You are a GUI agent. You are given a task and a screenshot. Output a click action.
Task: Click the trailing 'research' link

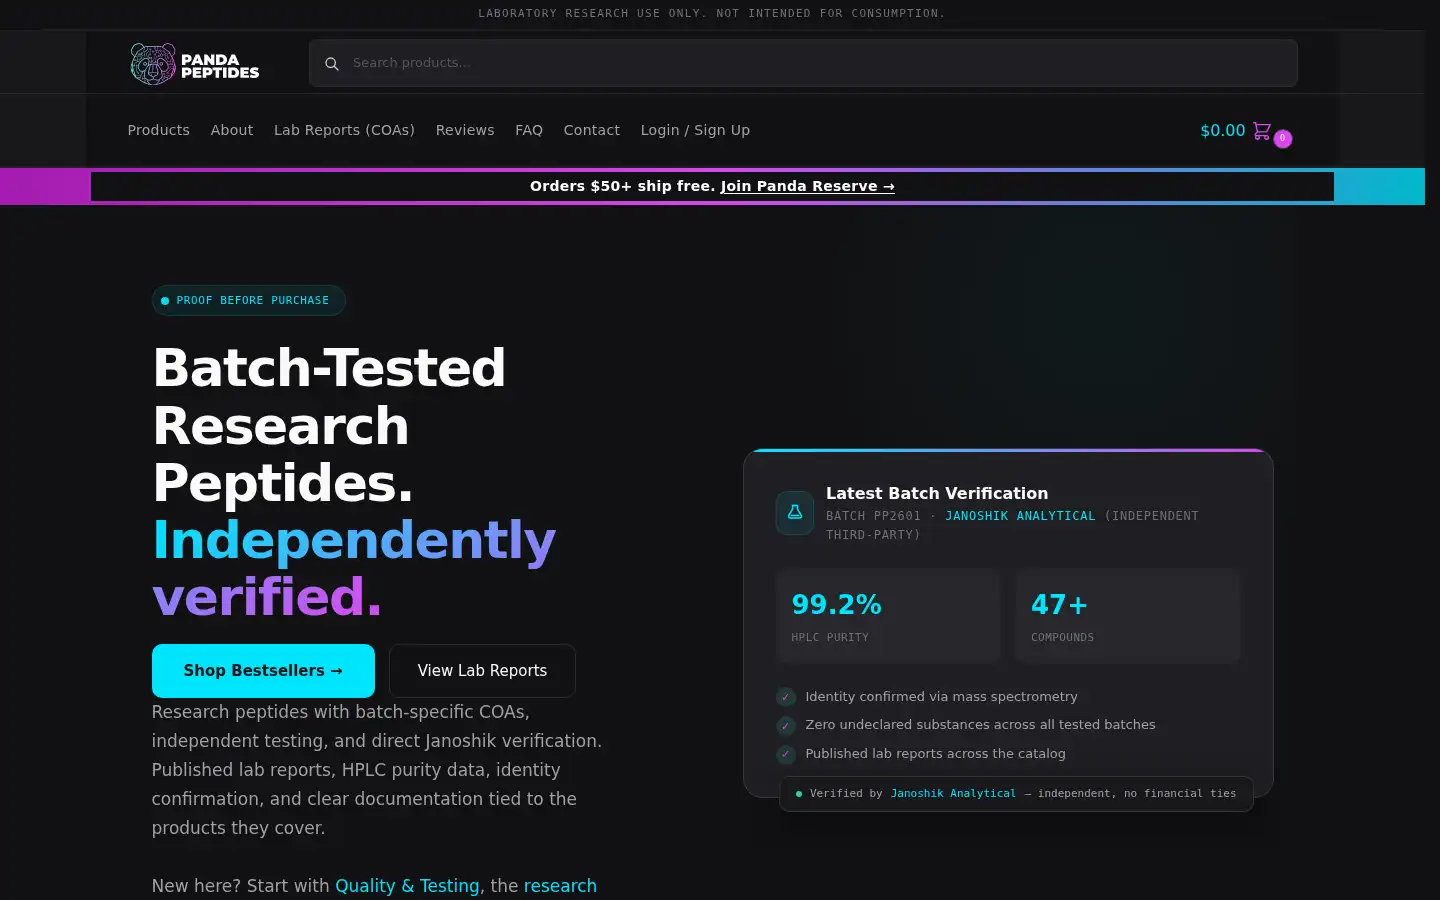(560, 886)
